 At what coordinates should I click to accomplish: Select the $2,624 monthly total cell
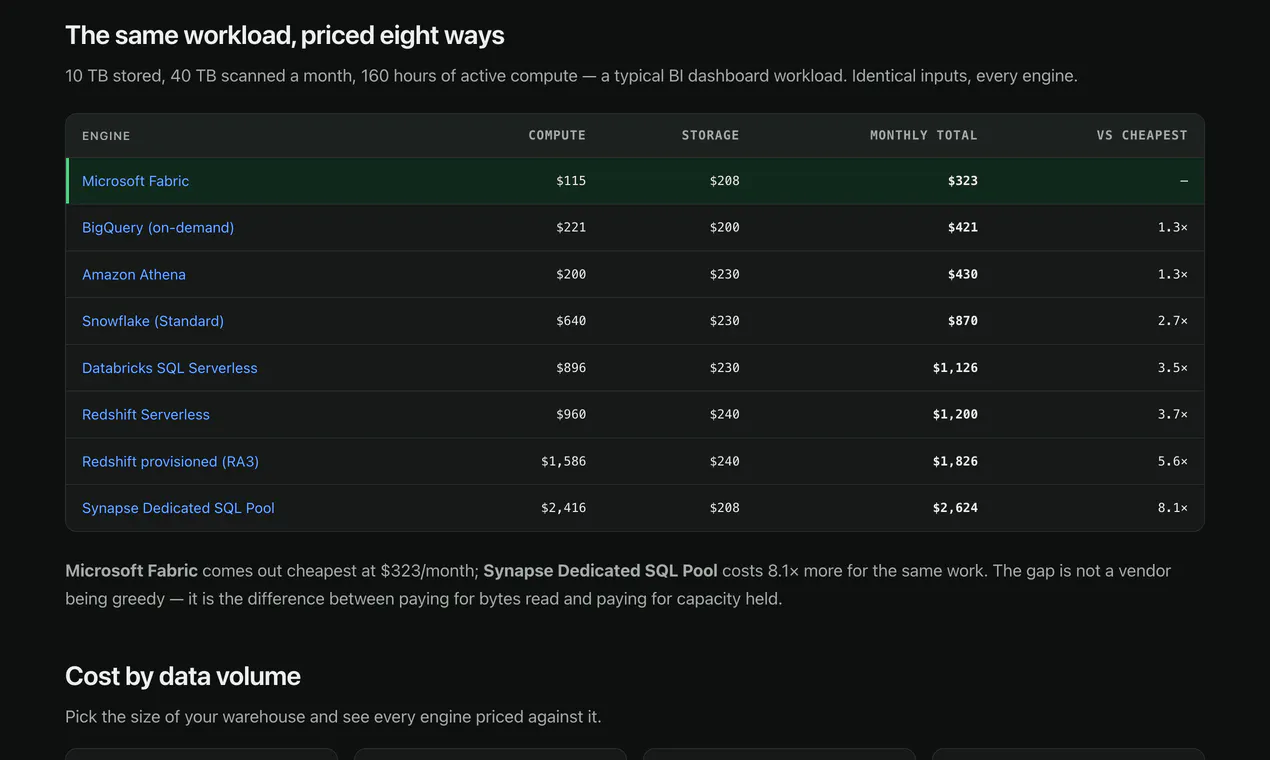(955, 508)
